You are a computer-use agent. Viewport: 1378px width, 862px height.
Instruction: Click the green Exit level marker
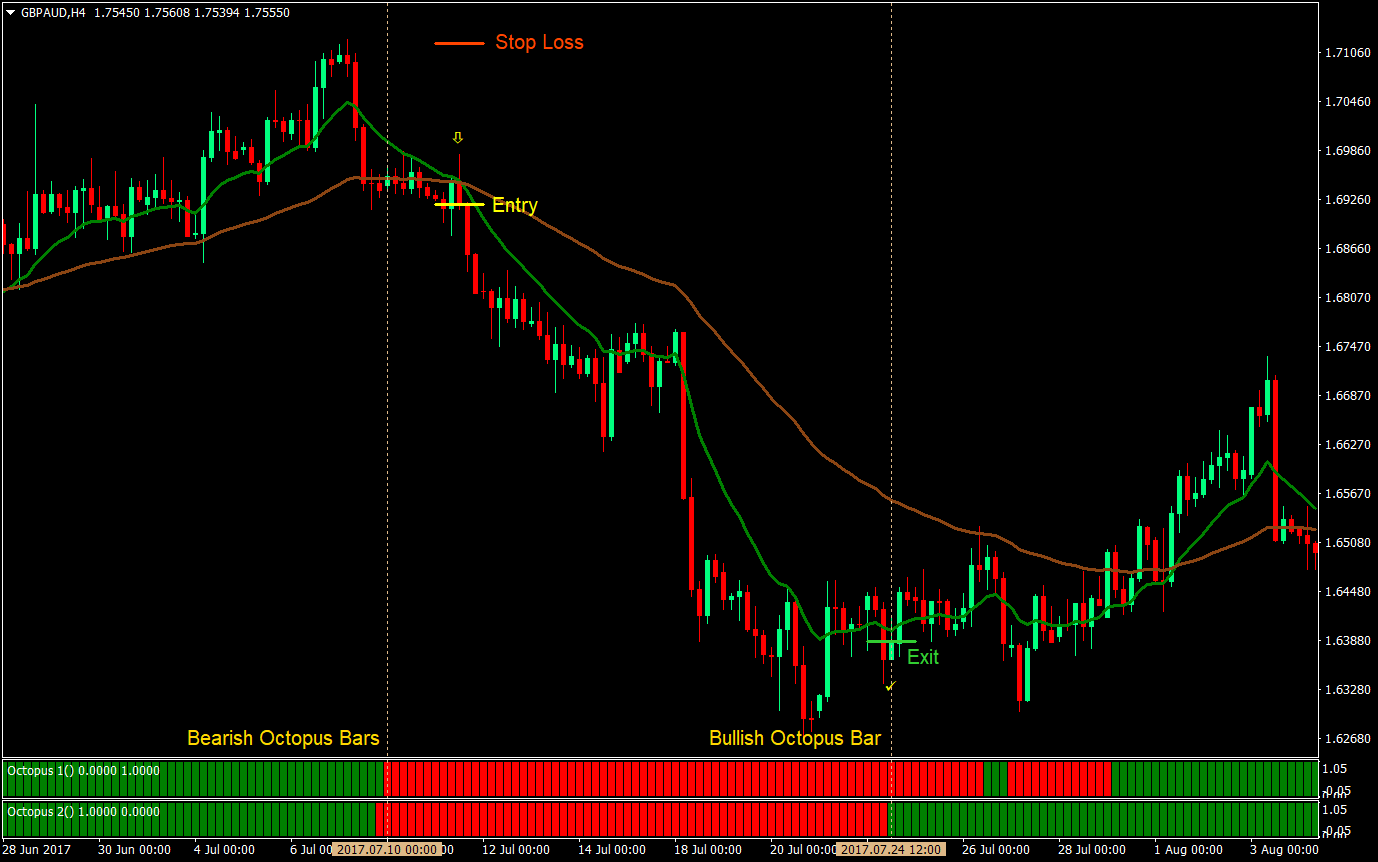893,641
